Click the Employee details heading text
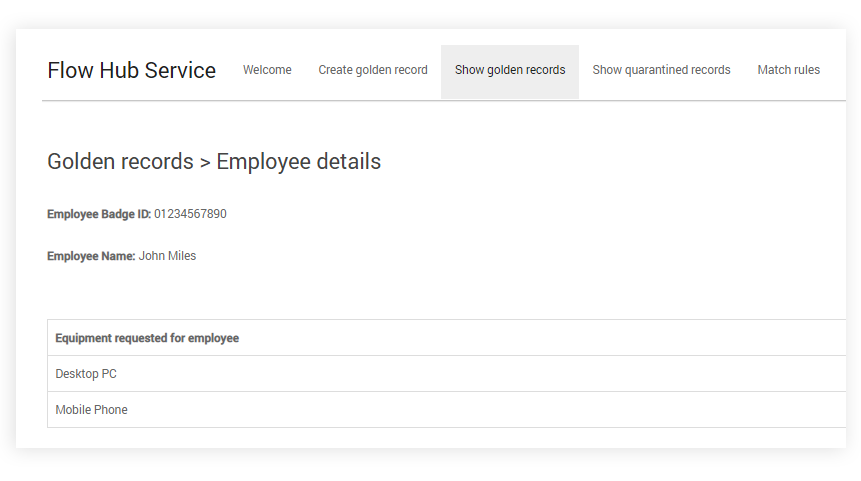The image size is (861, 481). [x=298, y=162]
